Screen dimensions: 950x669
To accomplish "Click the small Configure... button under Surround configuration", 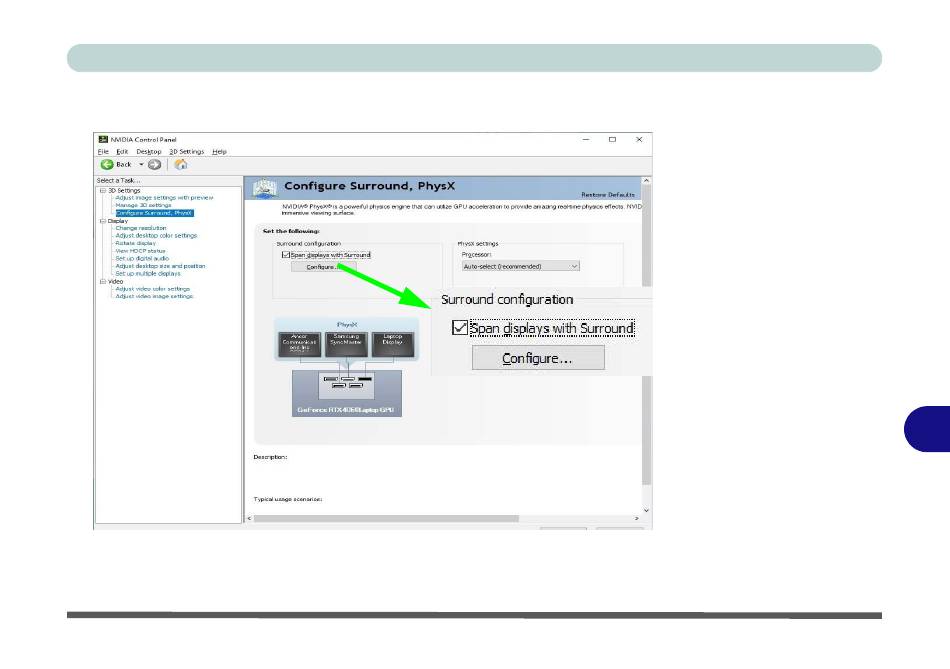I will 323,267.
